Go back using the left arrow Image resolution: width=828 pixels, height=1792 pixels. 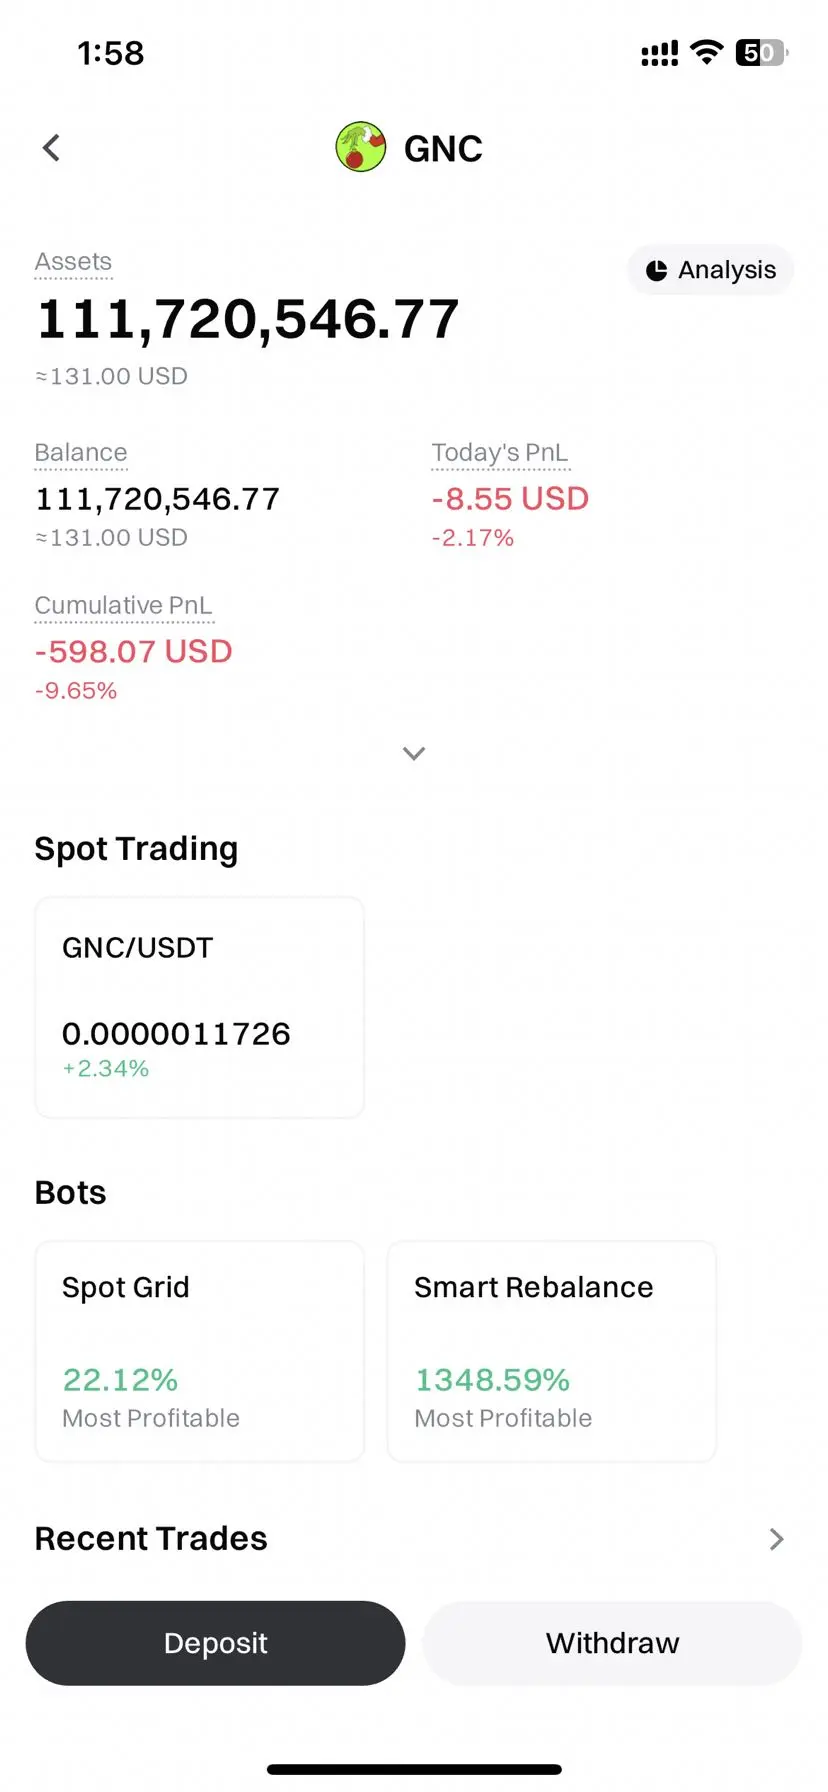click(51, 148)
